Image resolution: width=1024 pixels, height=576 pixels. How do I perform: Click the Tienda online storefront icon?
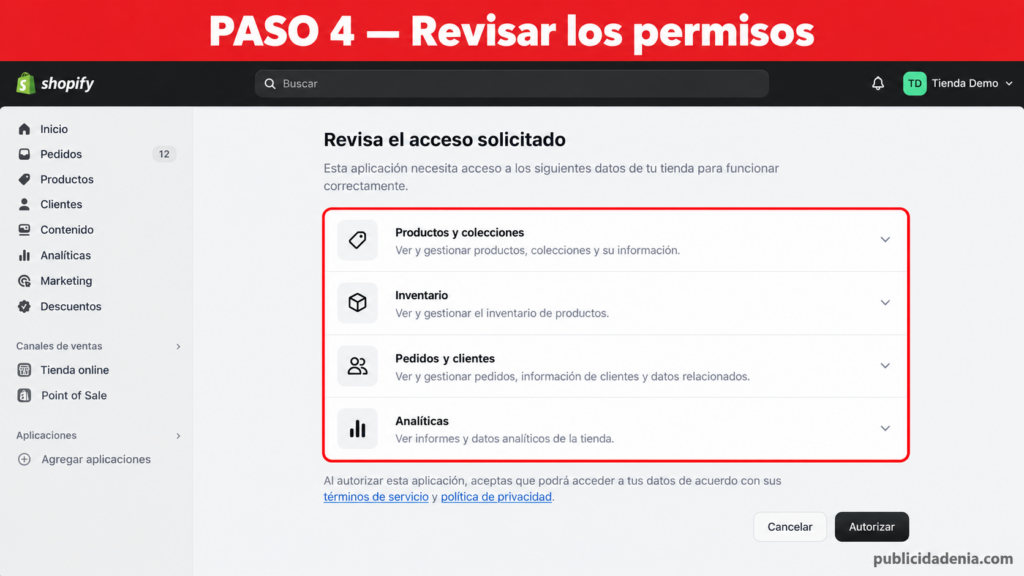tap(24, 370)
